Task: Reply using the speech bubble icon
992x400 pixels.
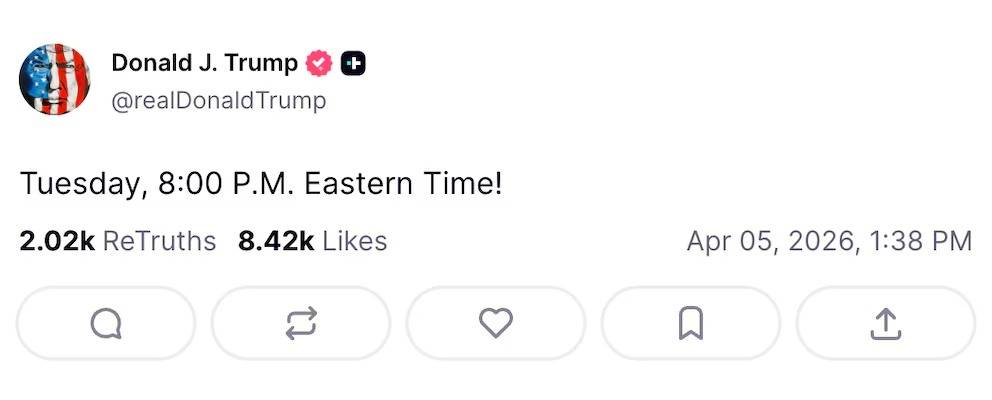Action: (106, 323)
